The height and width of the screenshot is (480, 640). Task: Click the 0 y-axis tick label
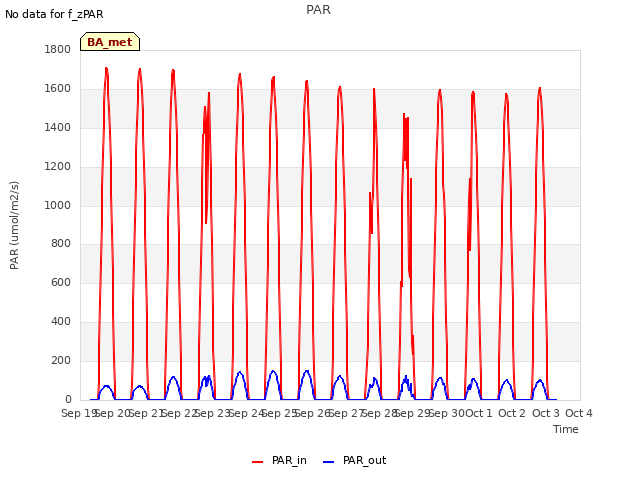tap(68, 399)
